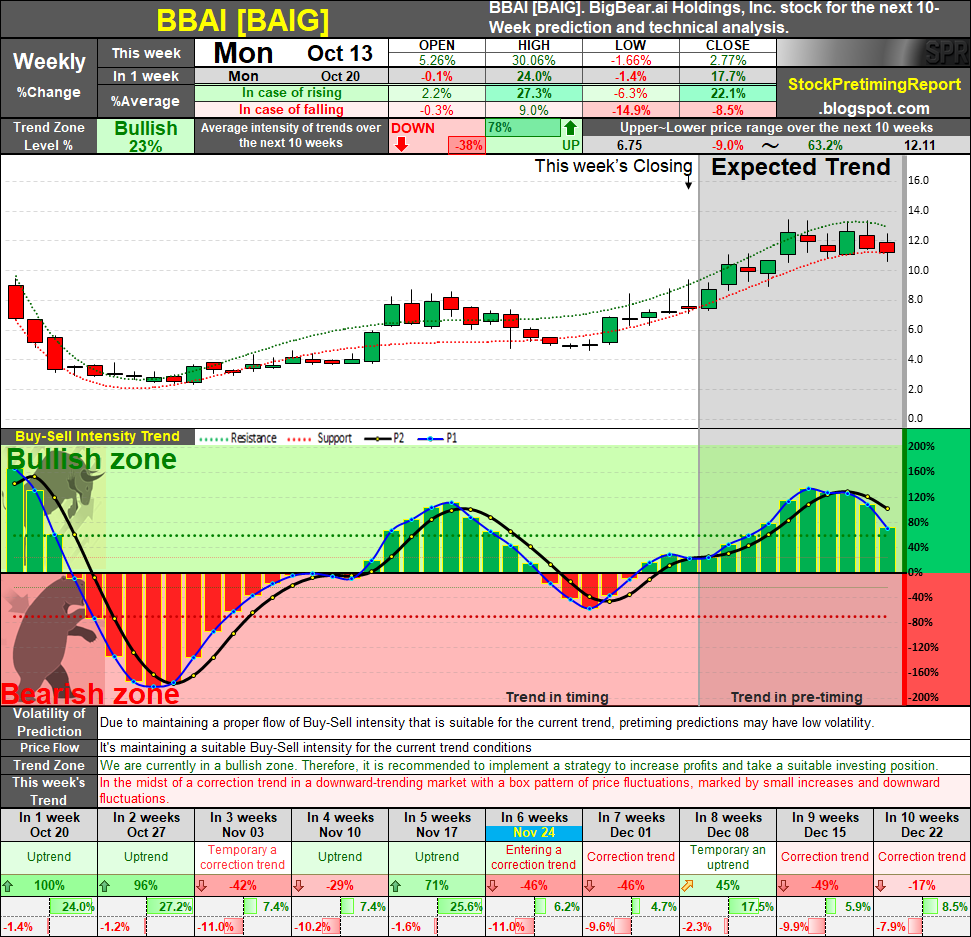Click the orange diagonal arrow beside 45%
Viewport: 971px width, 937px height.
[x=687, y=886]
